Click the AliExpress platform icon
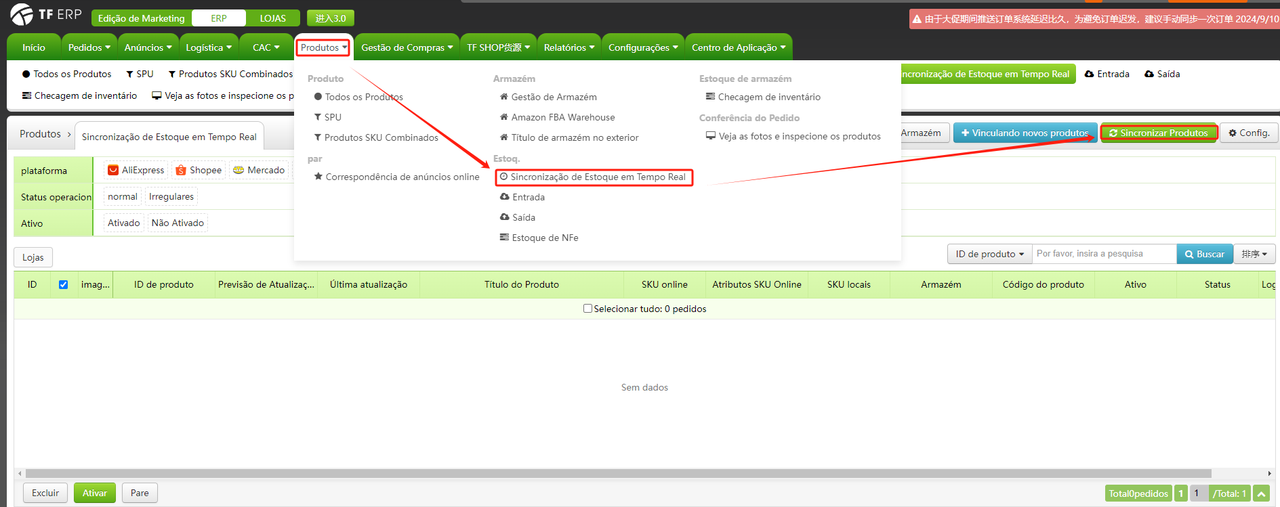 point(113,171)
